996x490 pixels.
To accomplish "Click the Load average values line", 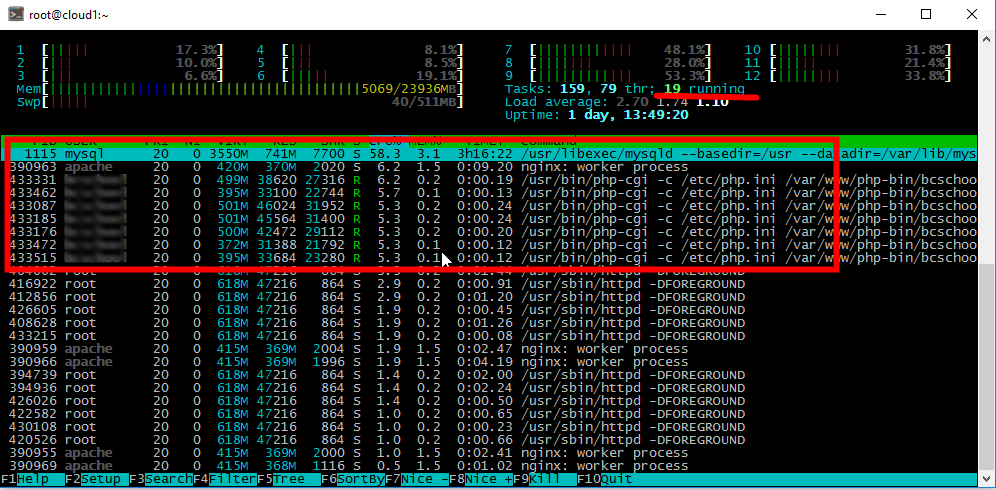I will 617,102.
